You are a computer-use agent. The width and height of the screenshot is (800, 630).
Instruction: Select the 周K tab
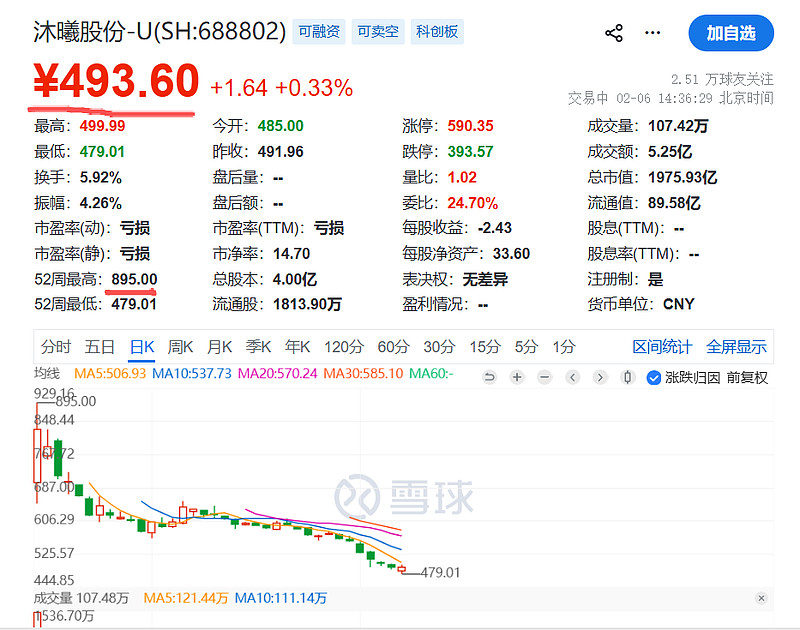181,347
